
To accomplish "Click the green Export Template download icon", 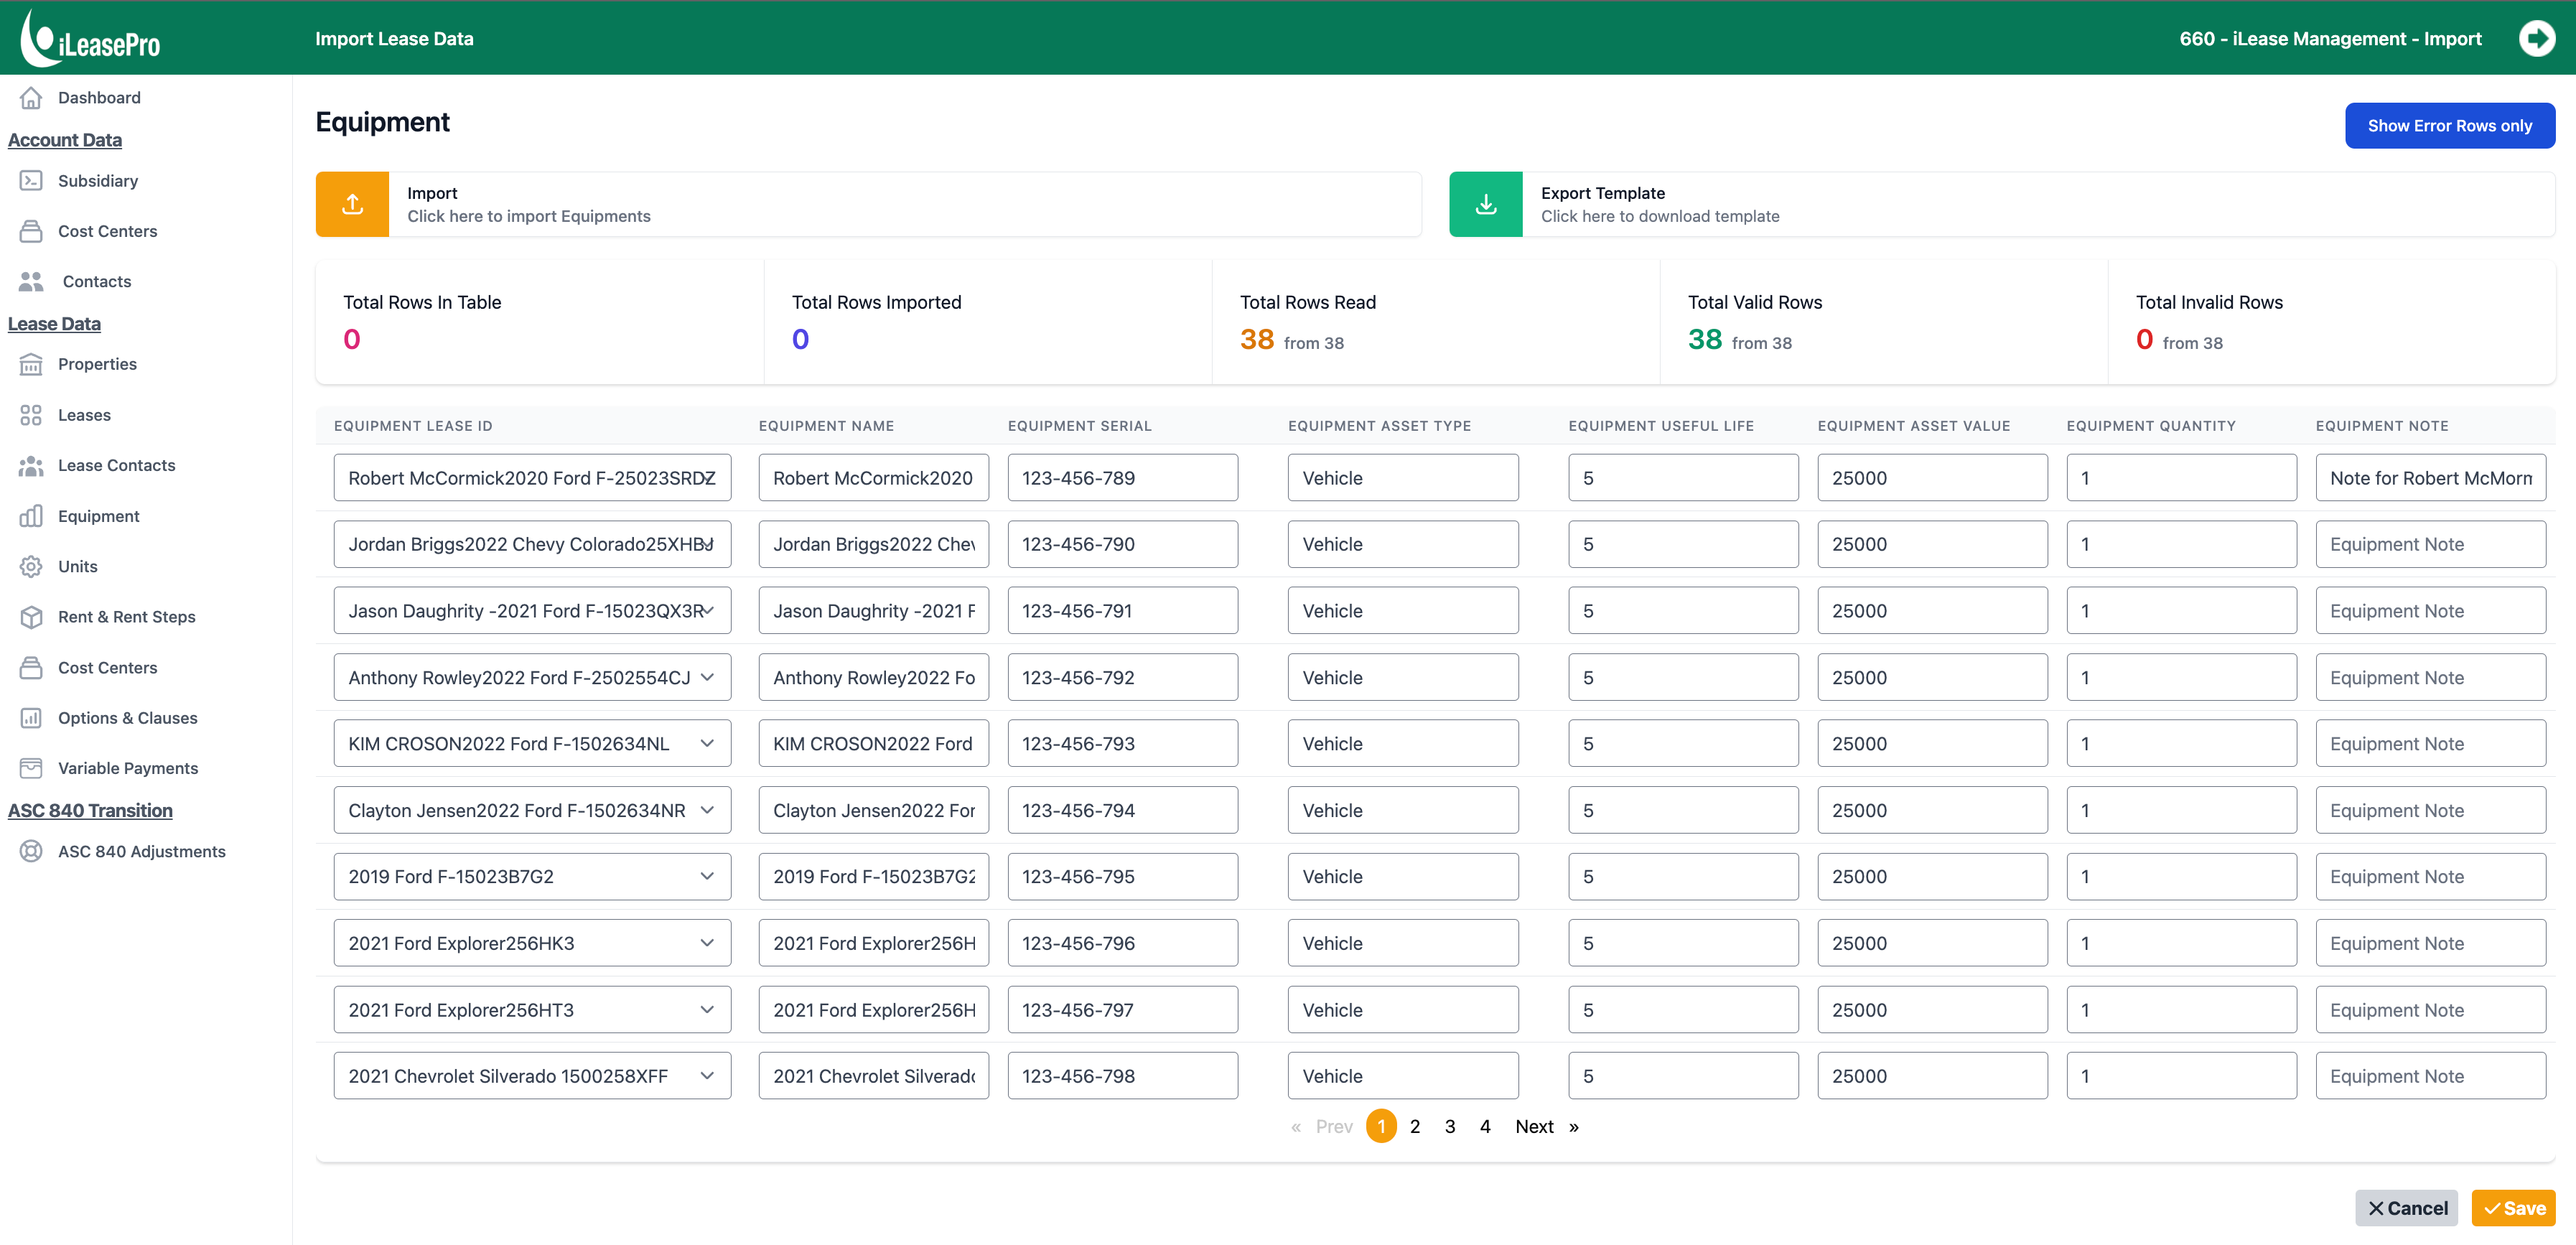I will tap(1486, 204).
